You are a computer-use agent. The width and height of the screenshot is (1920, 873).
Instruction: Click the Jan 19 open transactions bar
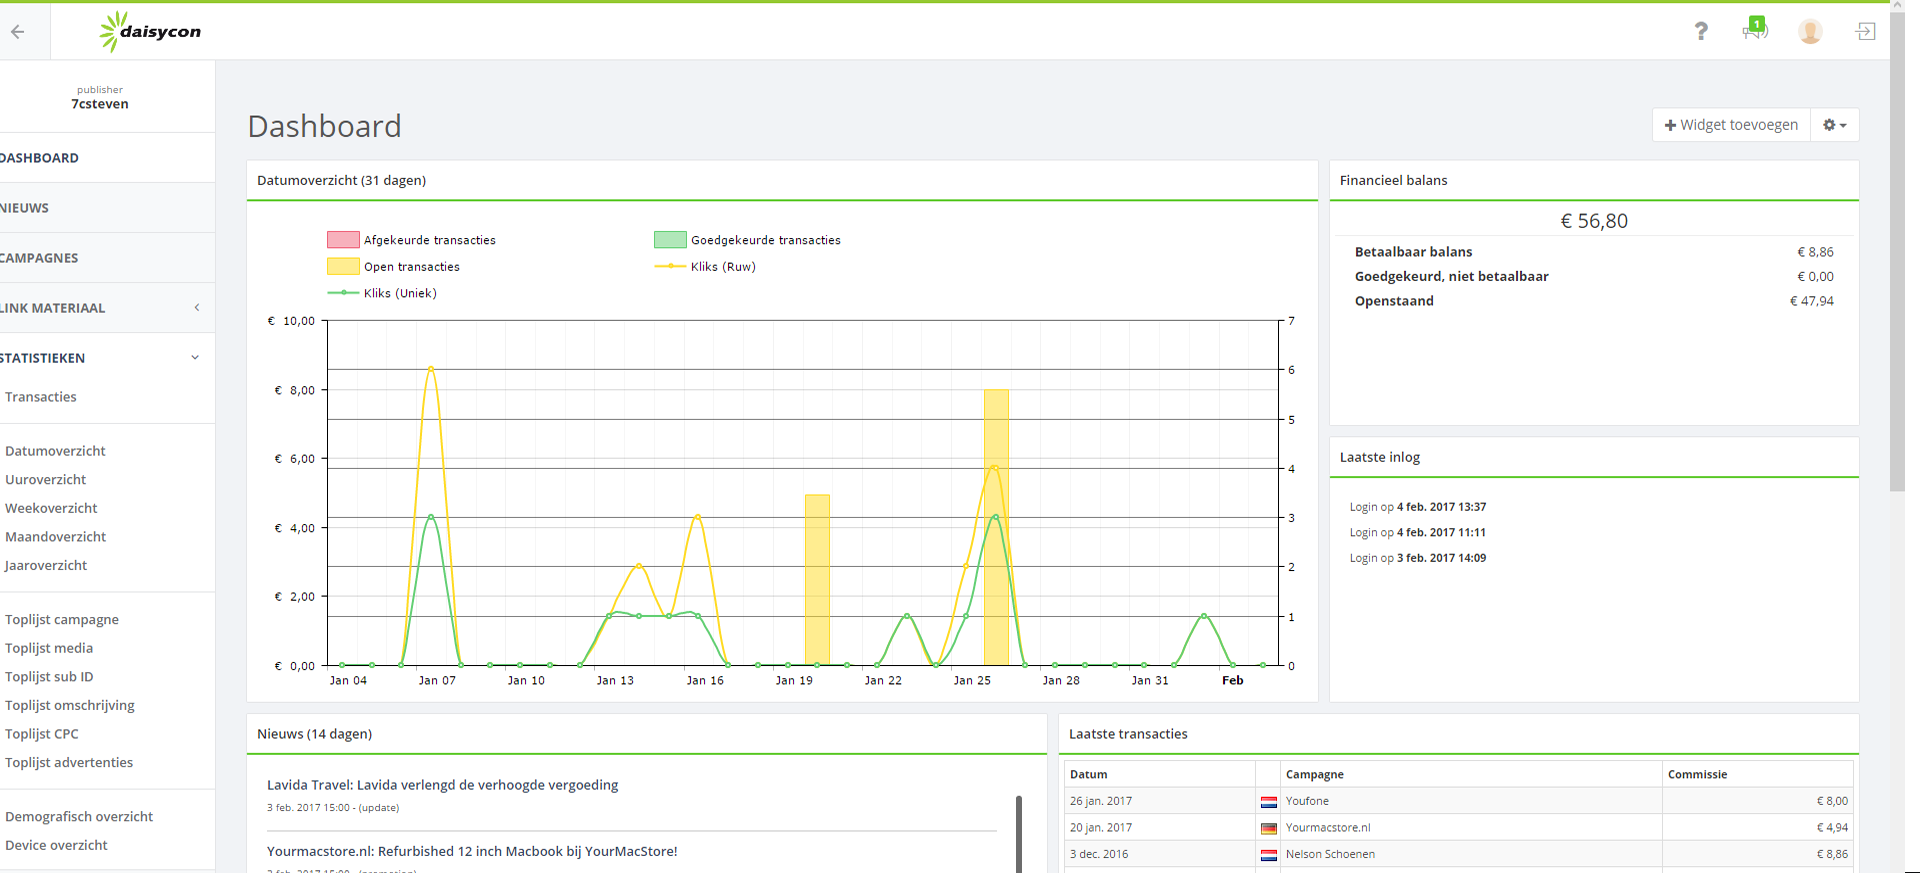817,580
